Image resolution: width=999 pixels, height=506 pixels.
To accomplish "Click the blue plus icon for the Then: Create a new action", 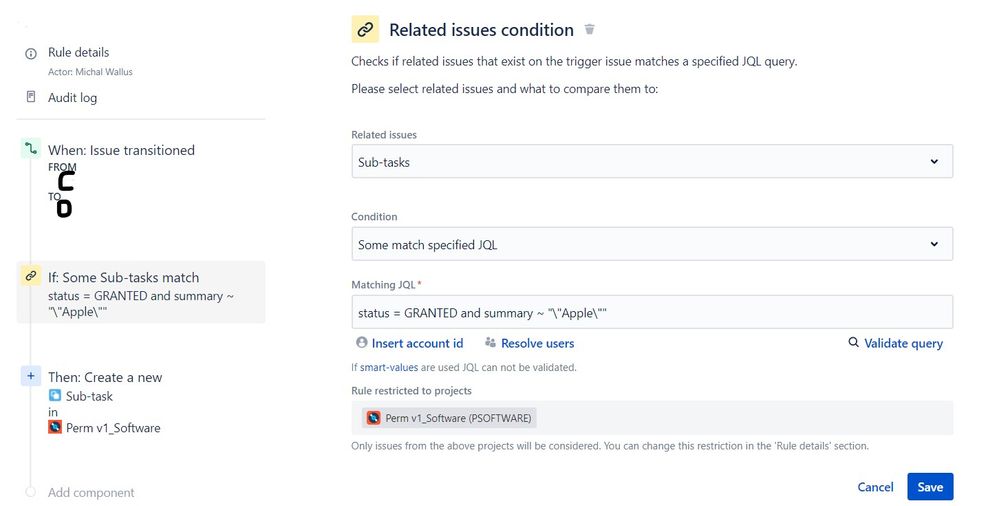I will (x=31, y=375).
